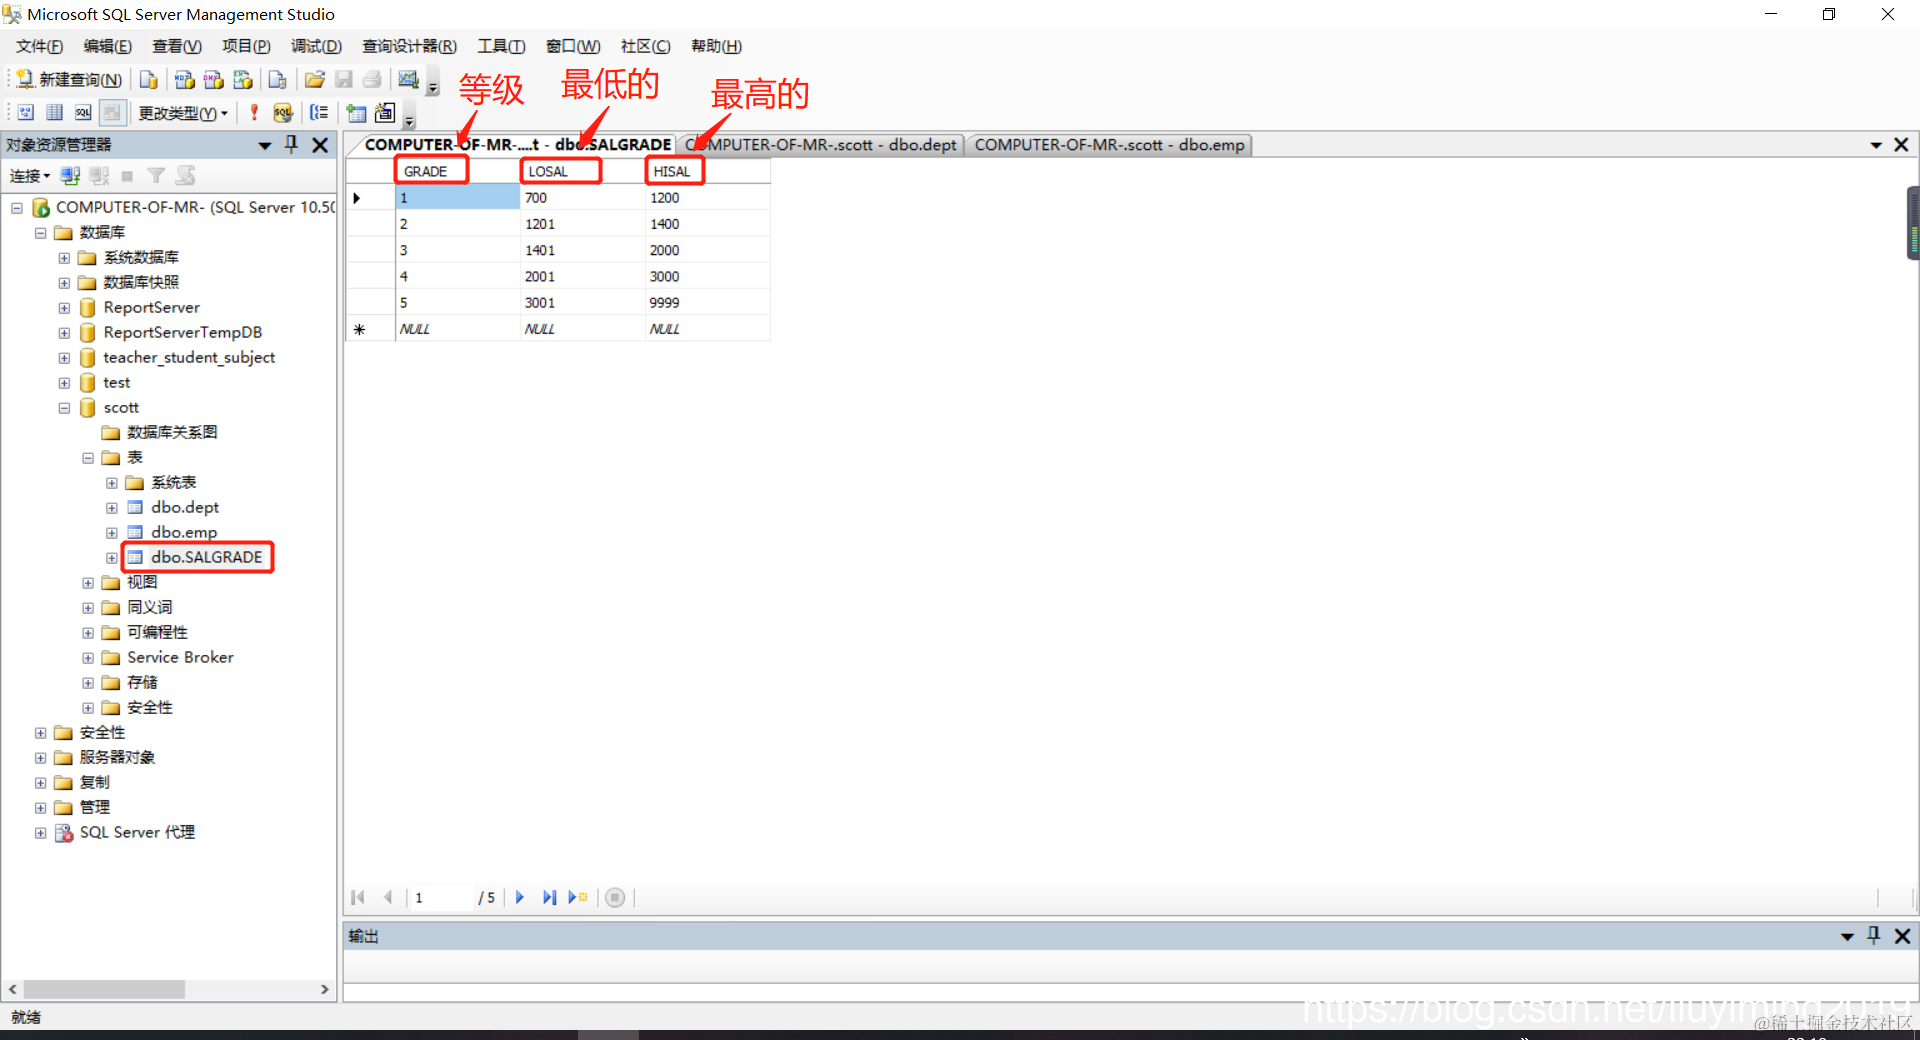This screenshot has height=1040, width=1920.
Task: Open the Connect (连接) dropdown in Object Explorer
Action: pyautogui.click(x=30, y=176)
